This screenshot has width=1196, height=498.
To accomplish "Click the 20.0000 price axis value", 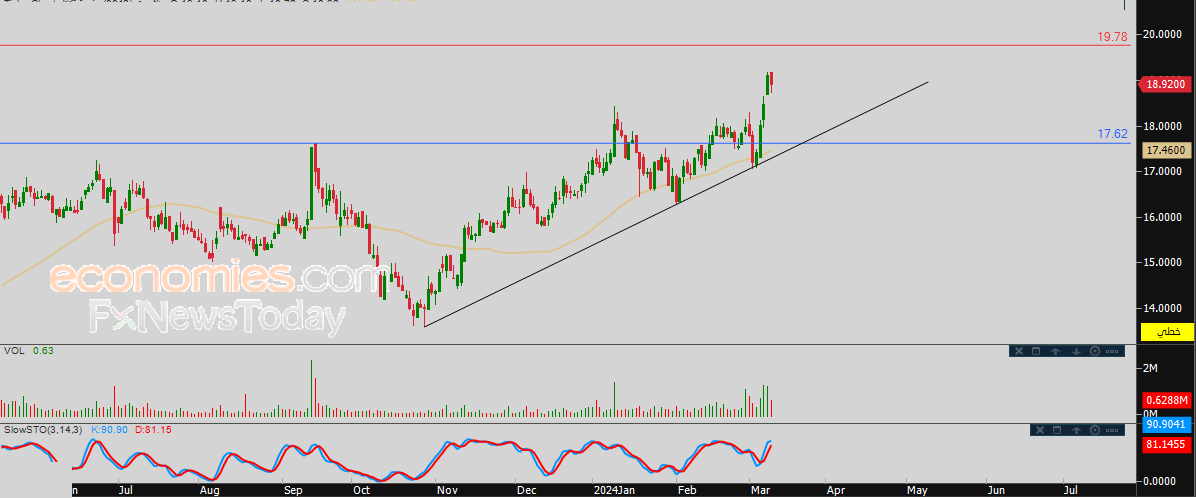I will coord(1164,34).
